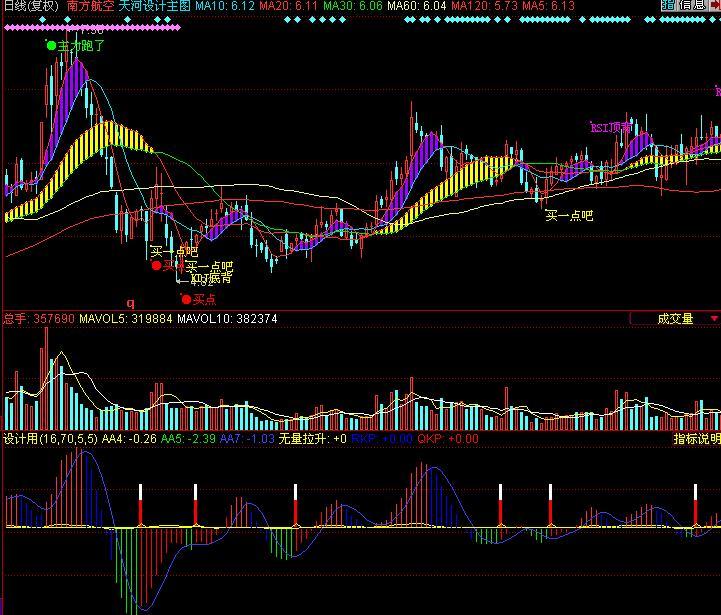Viewport: 721px width, 615px height.
Task: Click the green 主力跑了 signal dot
Action: coord(51,45)
